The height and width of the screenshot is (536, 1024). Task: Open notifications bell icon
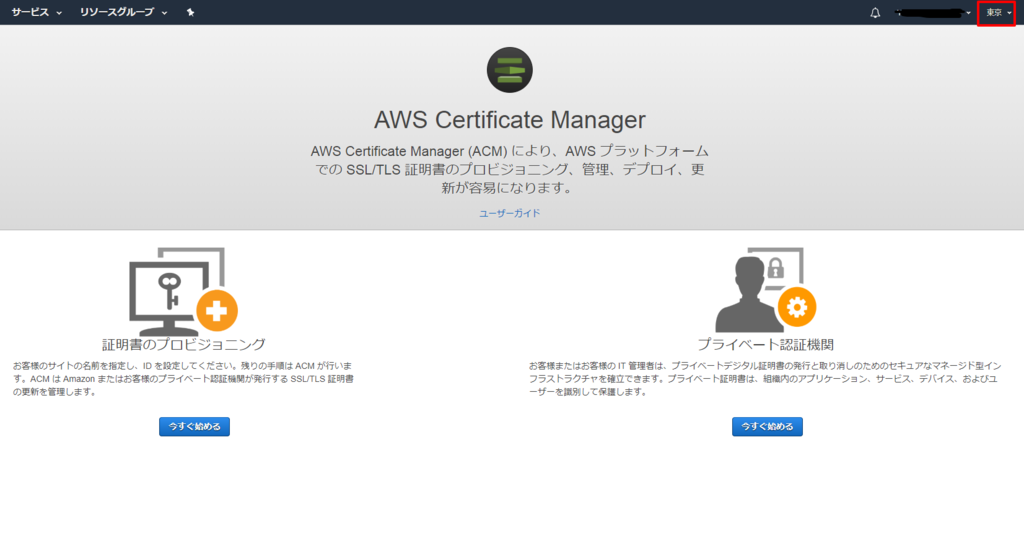click(875, 12)
